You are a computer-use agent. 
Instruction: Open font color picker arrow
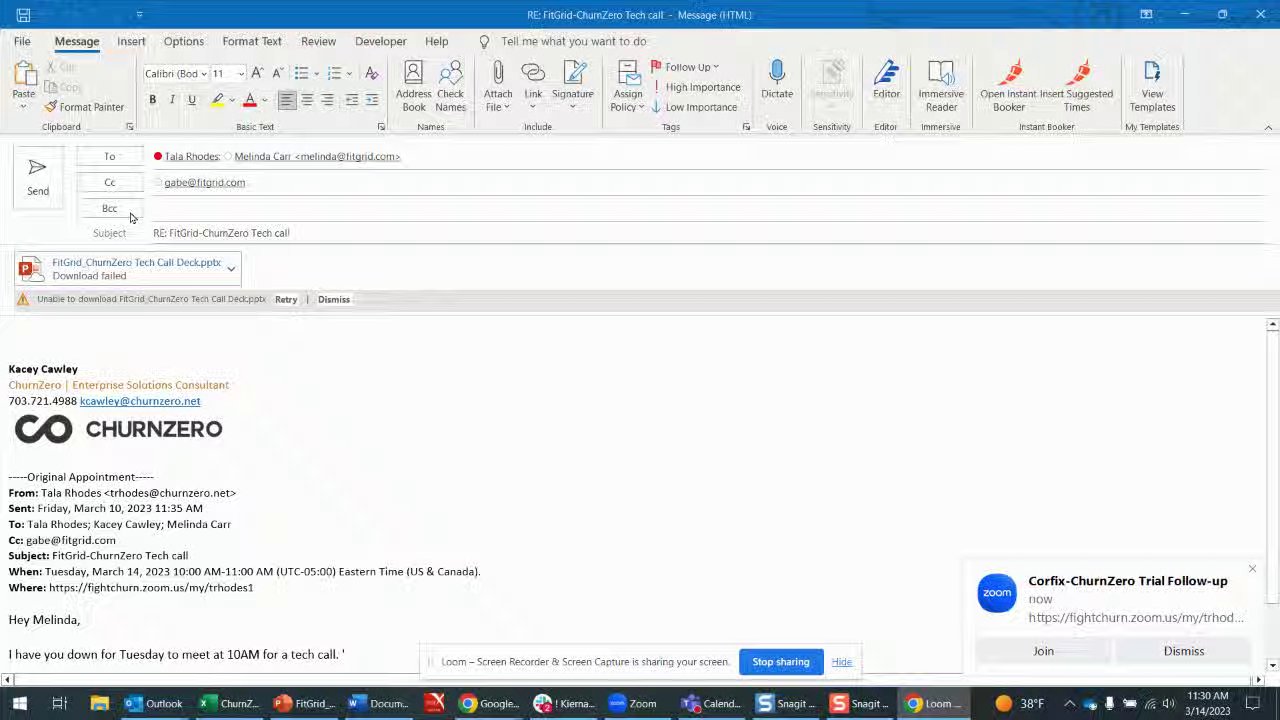point(264,100)
